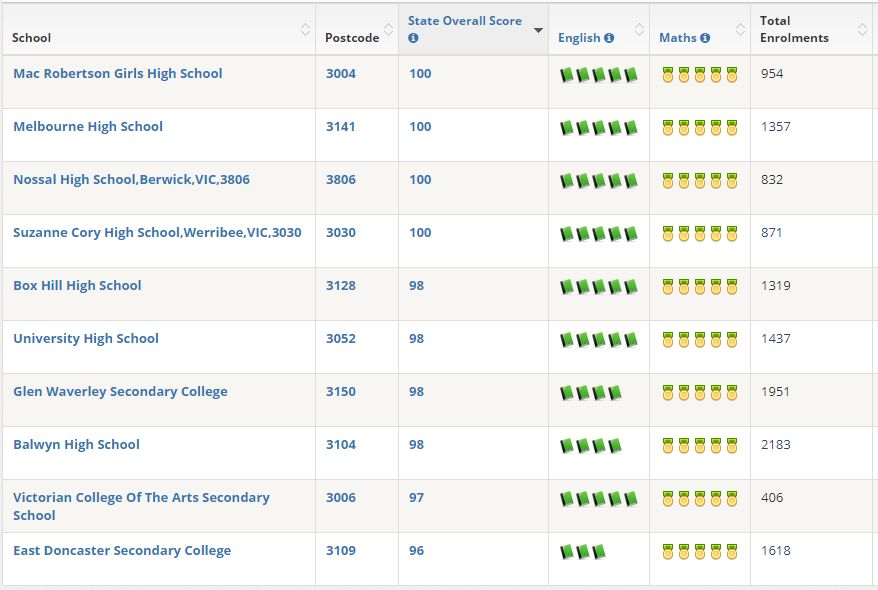This screenshot has height=590, width=878.
Task: Open Victorian College Of The Arts link
Action: point(141,506)
